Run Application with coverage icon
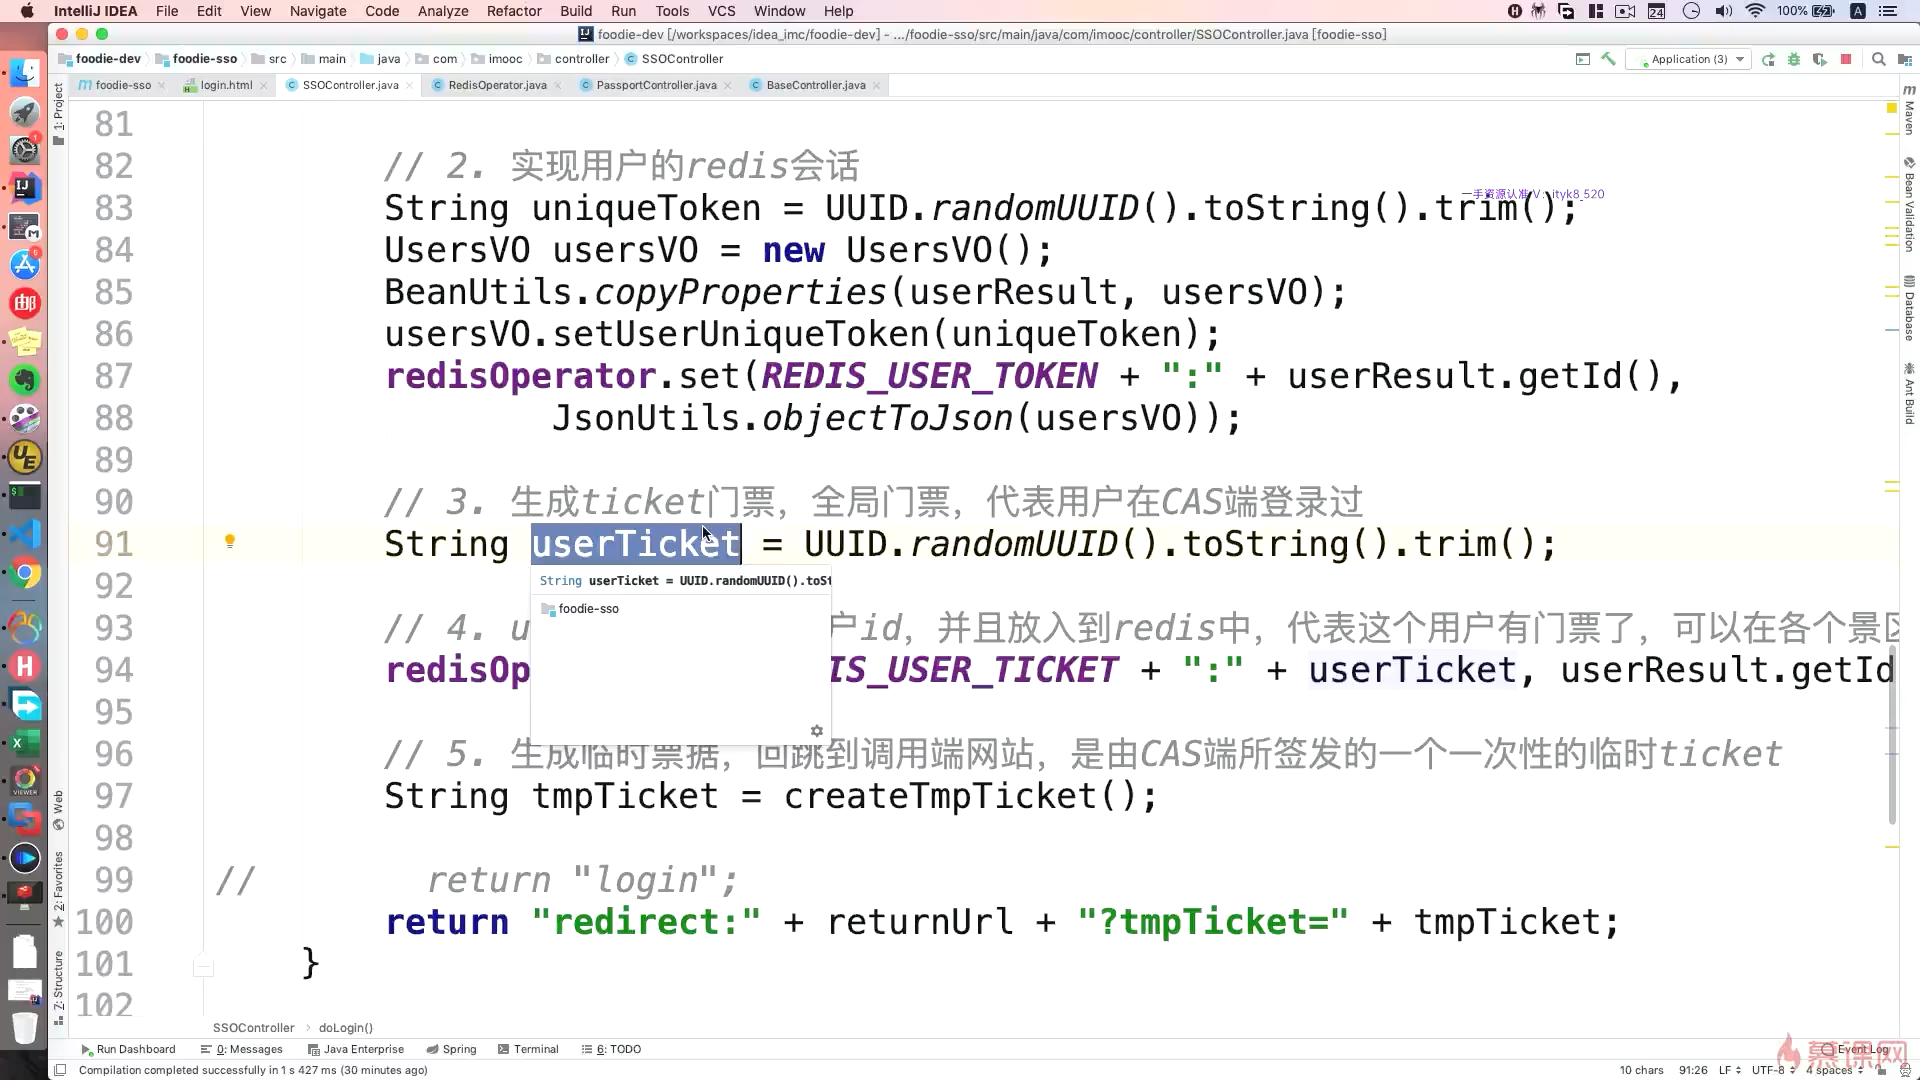Image resolution: width=1920 pixels, height=1080 pixels. click(1820, 59)
